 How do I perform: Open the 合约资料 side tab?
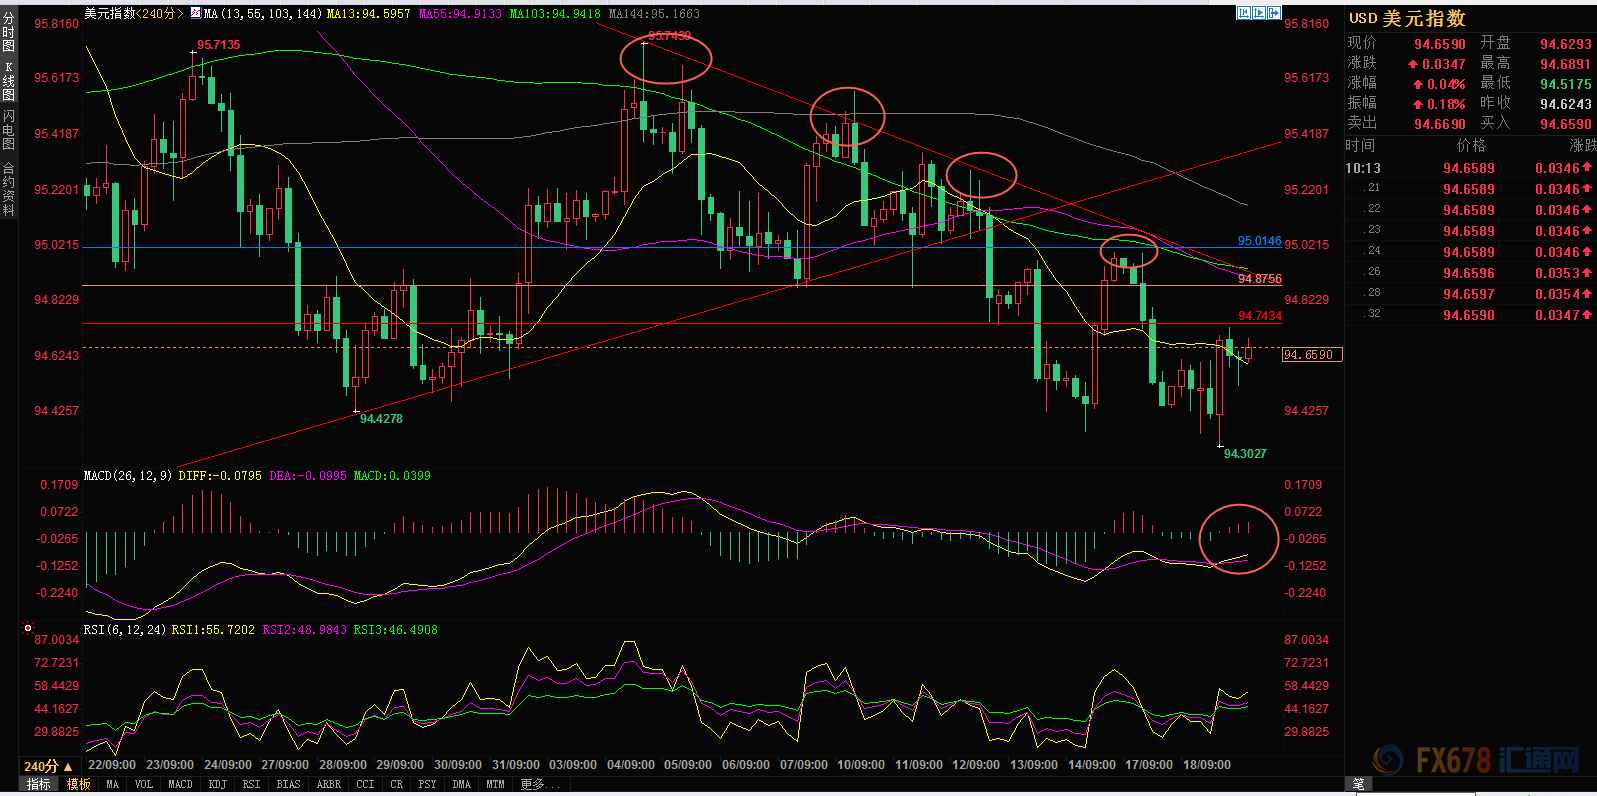(x=8, y=189)
